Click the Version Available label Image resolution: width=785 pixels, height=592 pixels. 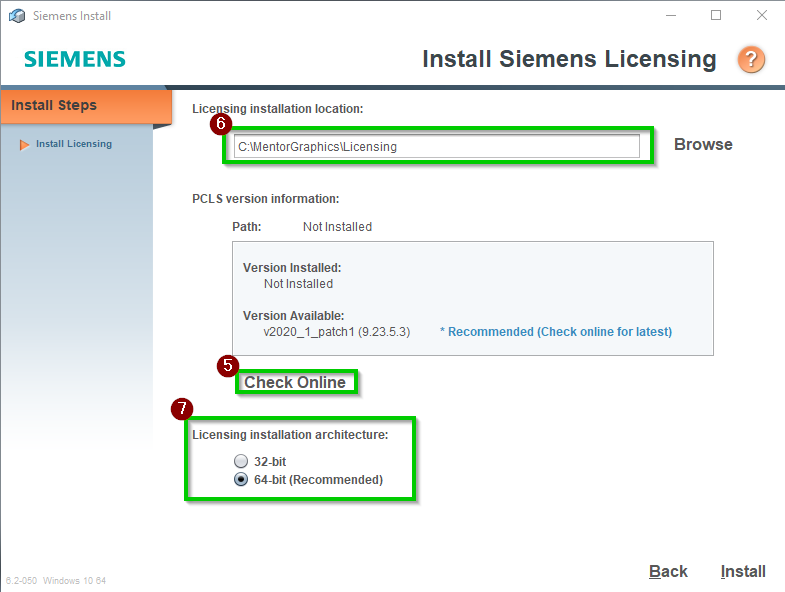293,316
